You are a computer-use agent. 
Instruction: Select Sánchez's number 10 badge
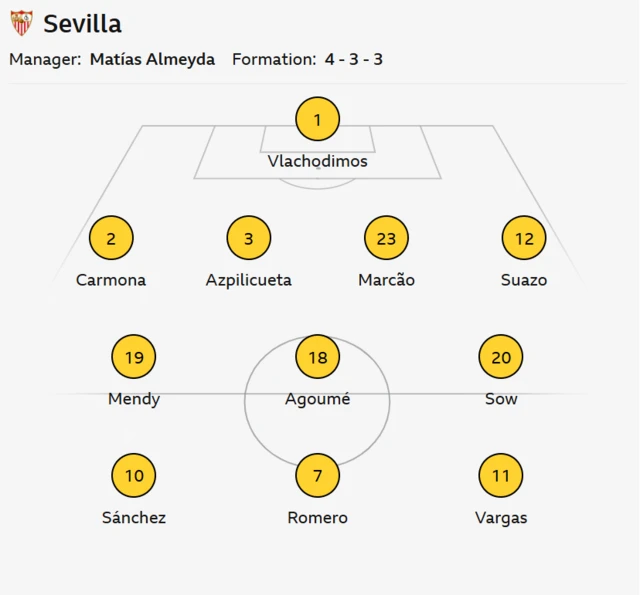pyautogui.click(x=134, y=476)
